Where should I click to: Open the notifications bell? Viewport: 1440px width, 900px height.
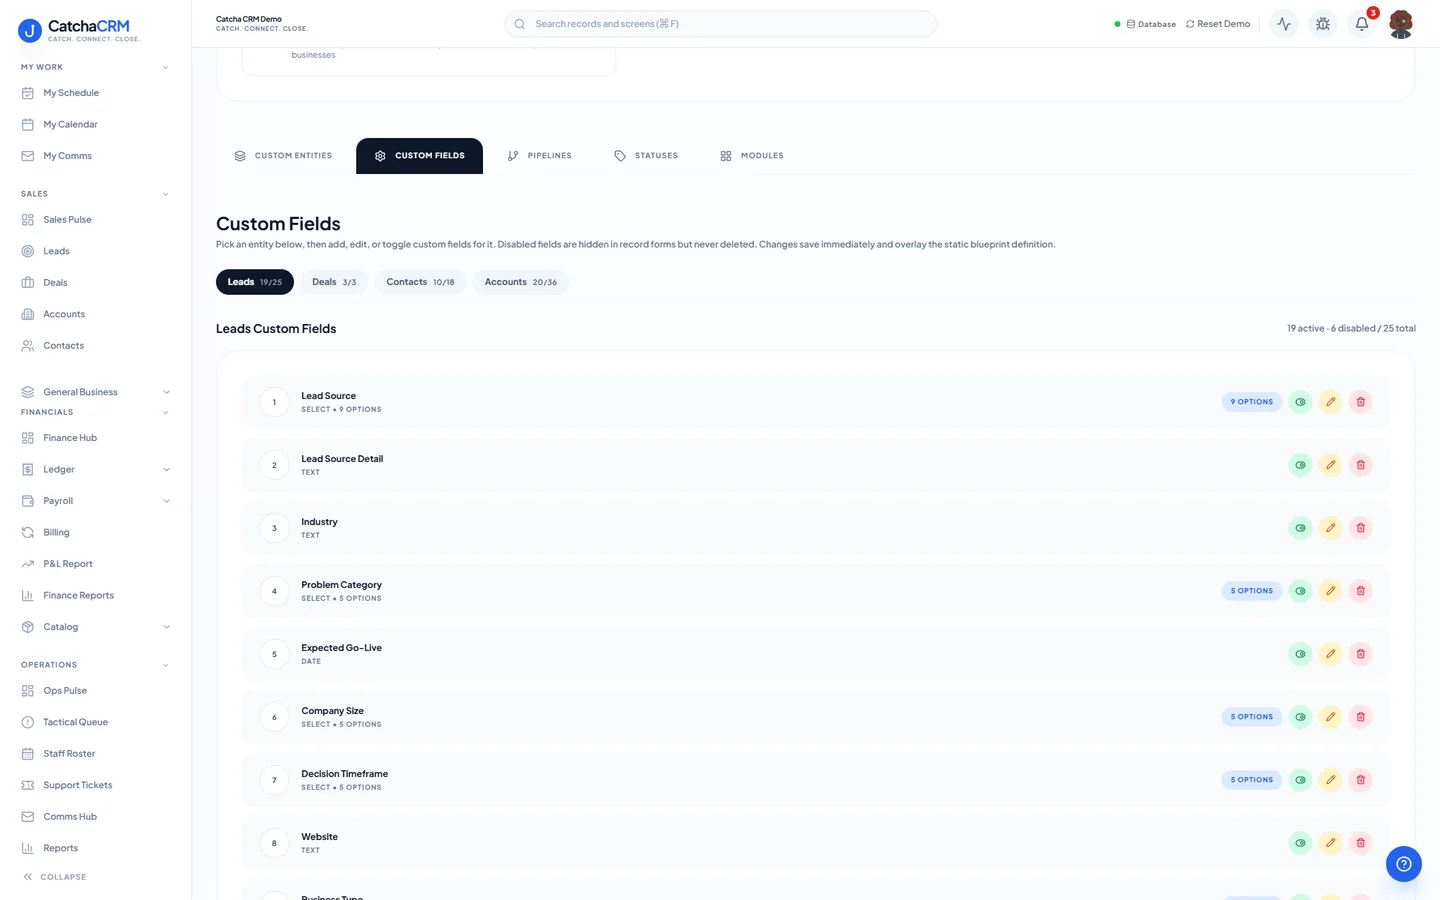(x=1362, y=24)
